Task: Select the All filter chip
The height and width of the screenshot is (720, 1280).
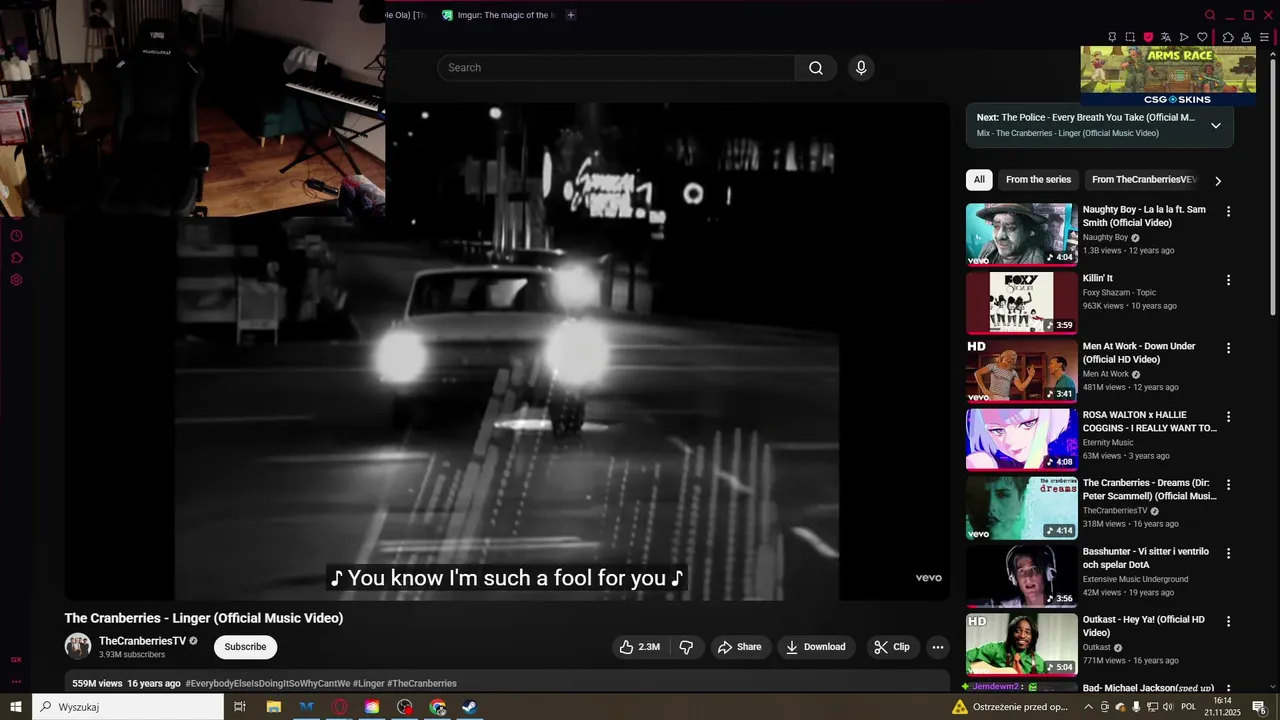Action: tap(979, 180)
